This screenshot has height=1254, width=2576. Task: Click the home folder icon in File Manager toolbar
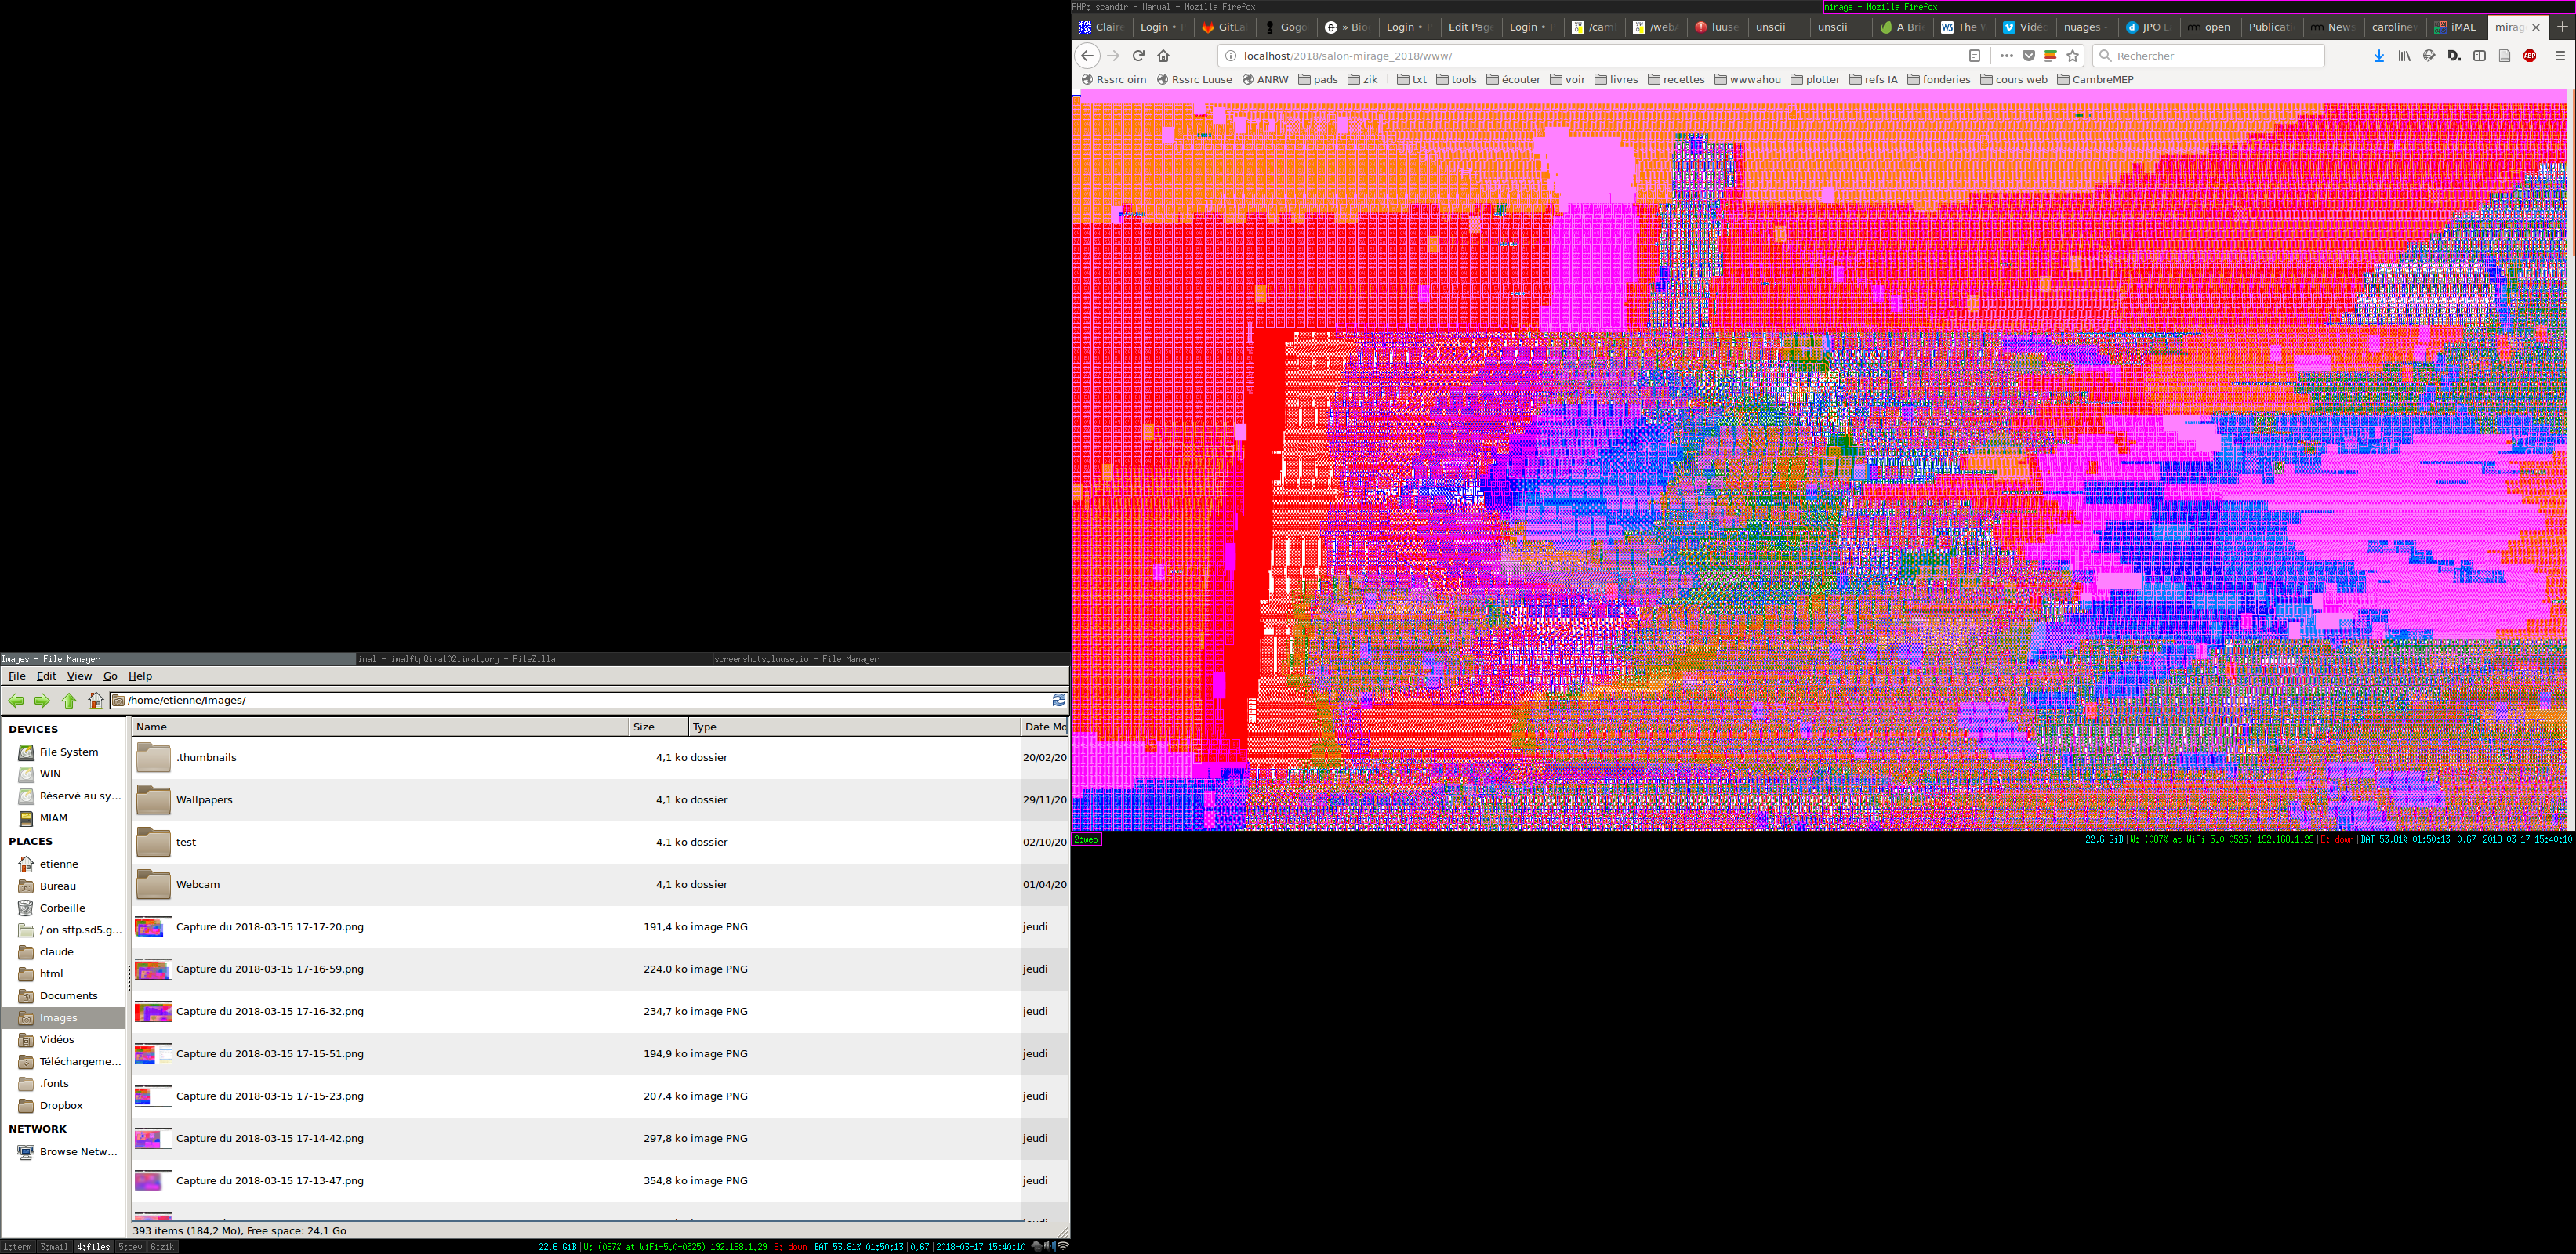(x=95, y=700)
